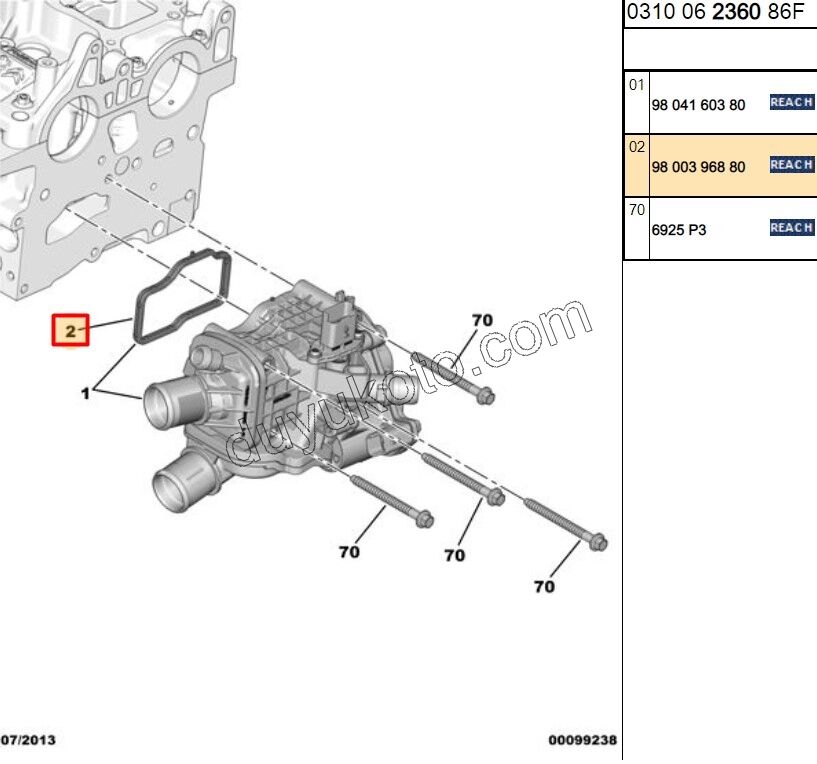Click callout 2 next to the gasket
The height and width of the screenshot is (764, 817).
click(70, 330)
